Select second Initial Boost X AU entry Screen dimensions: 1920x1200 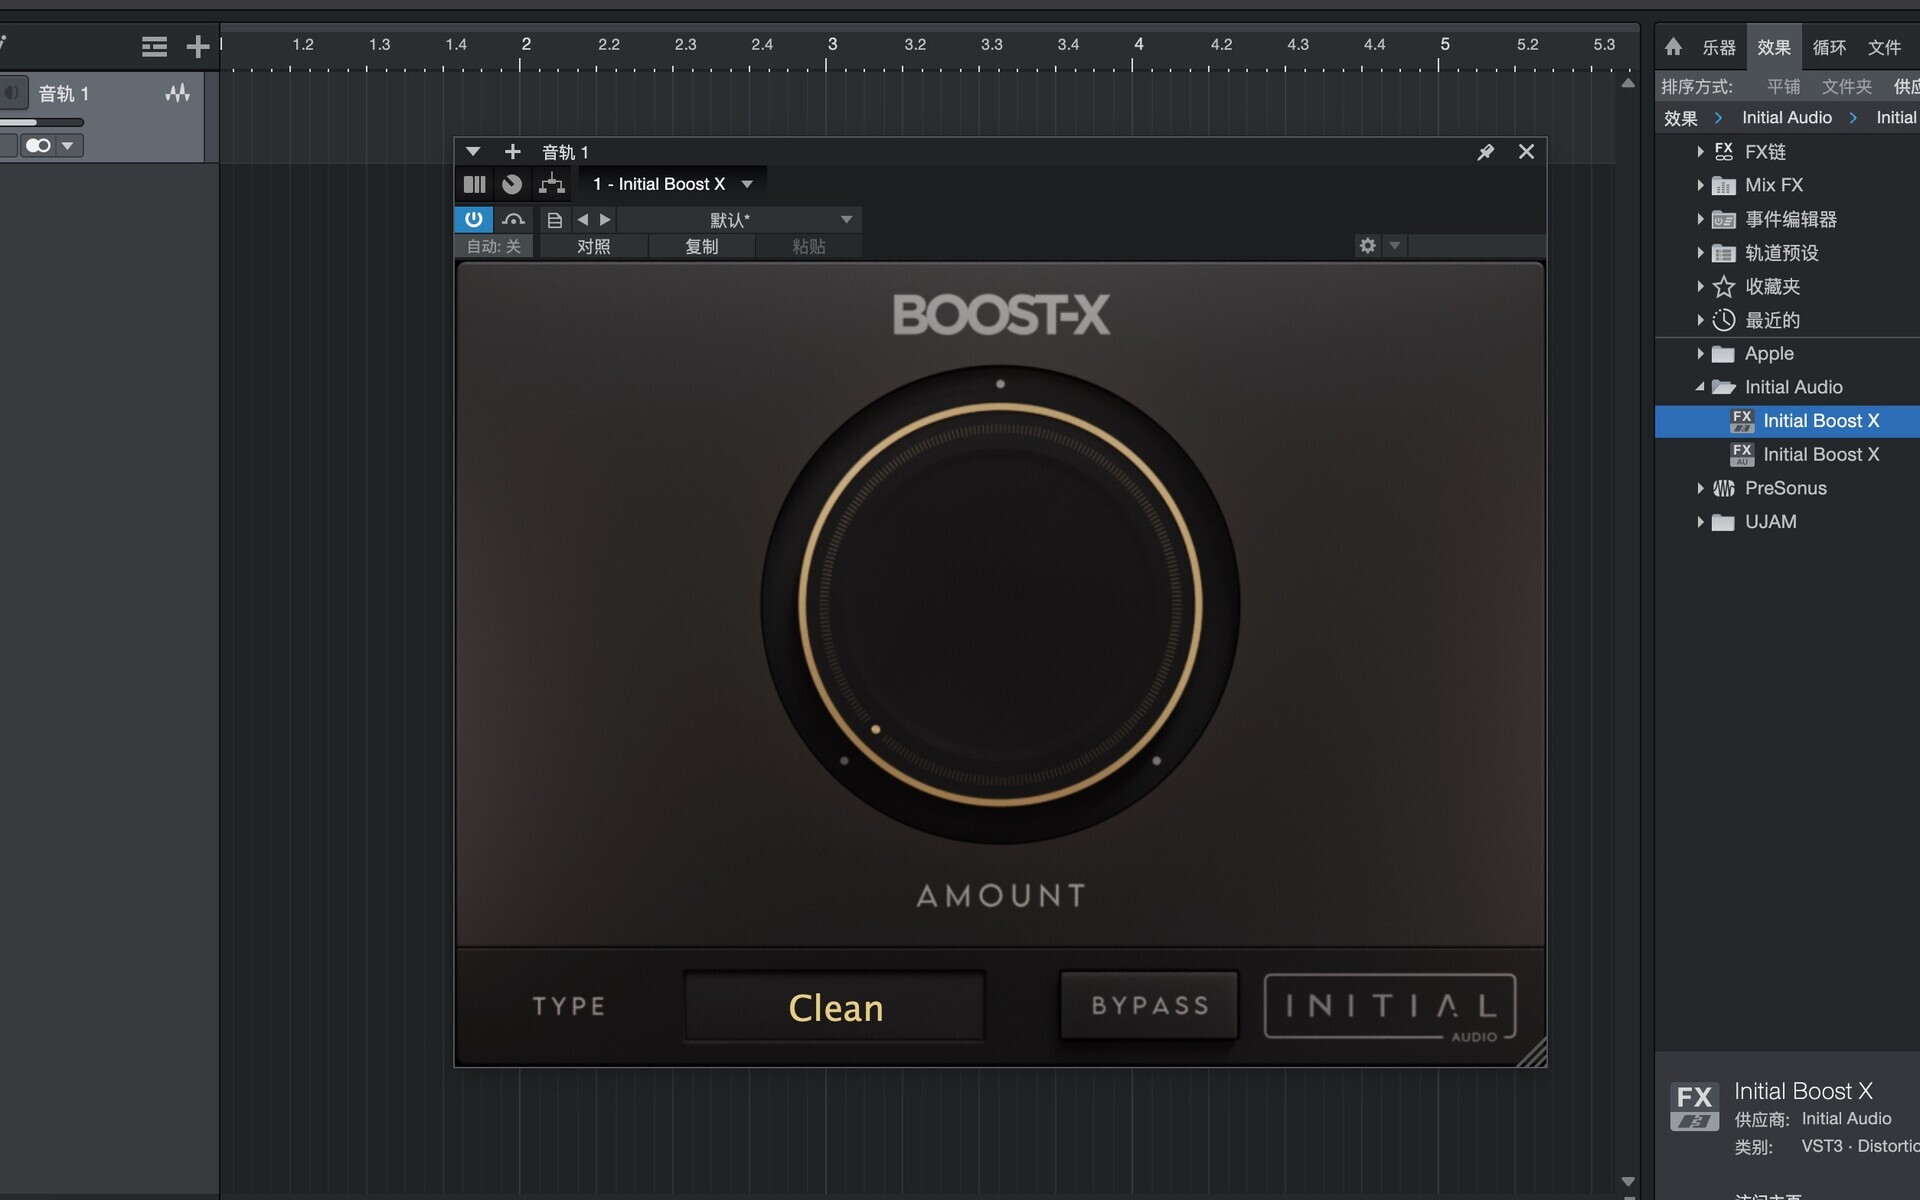tap(1787, 455)
